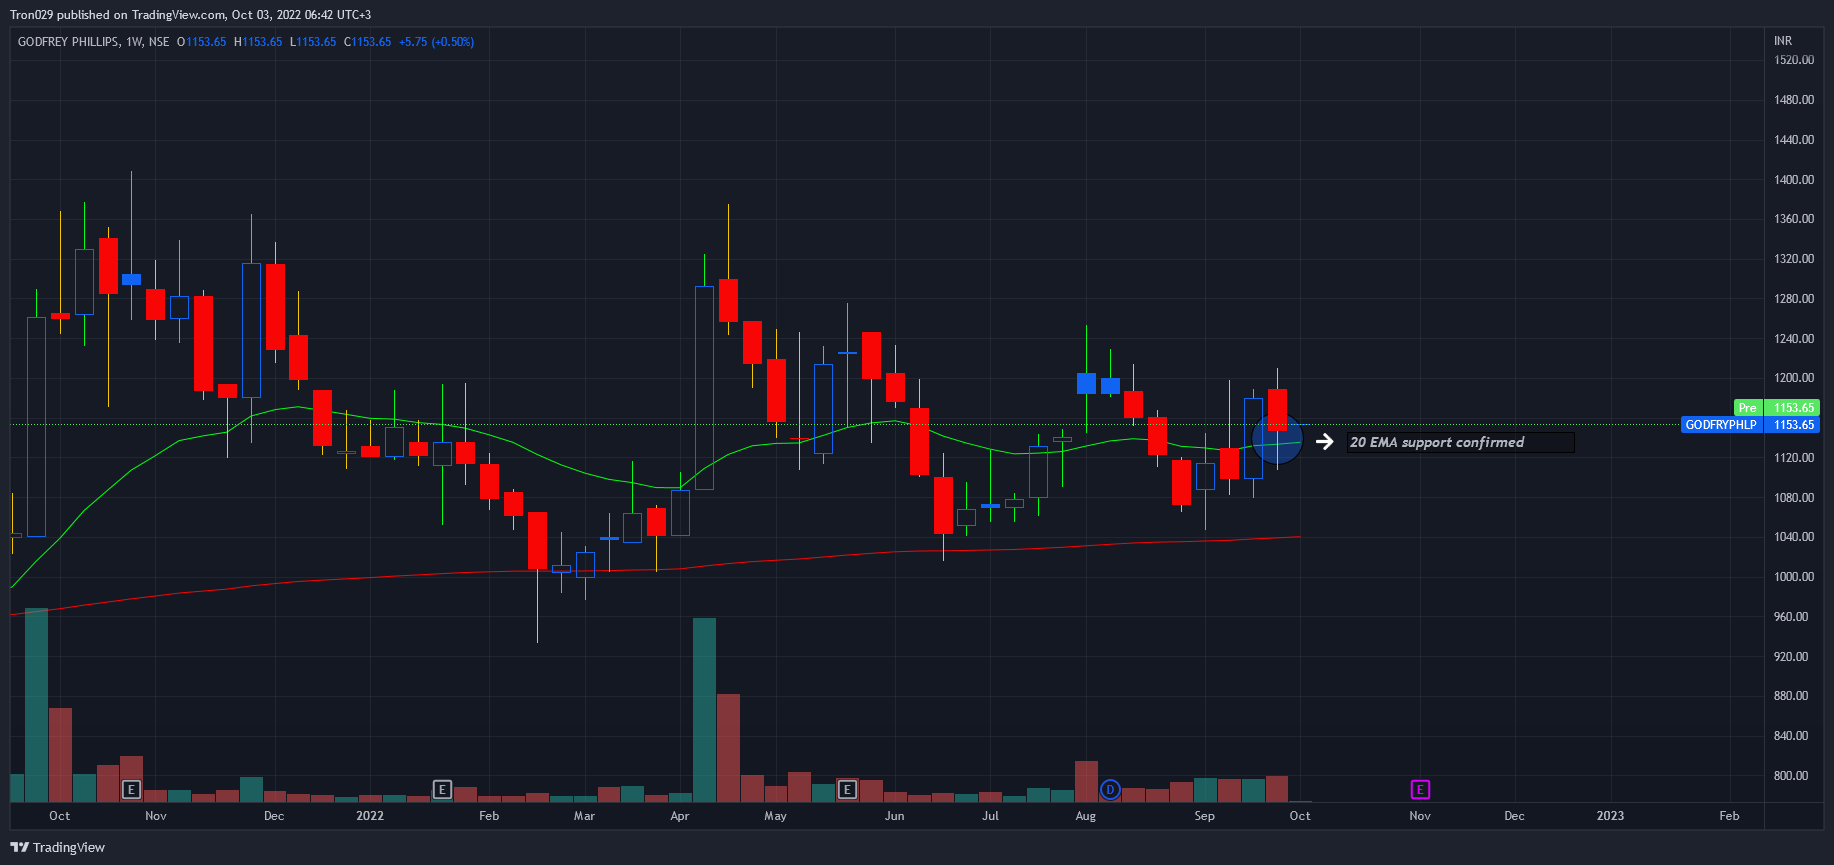Click the TradingView logo at bottom
1834x865 pixels.
[x=57, y=847]
